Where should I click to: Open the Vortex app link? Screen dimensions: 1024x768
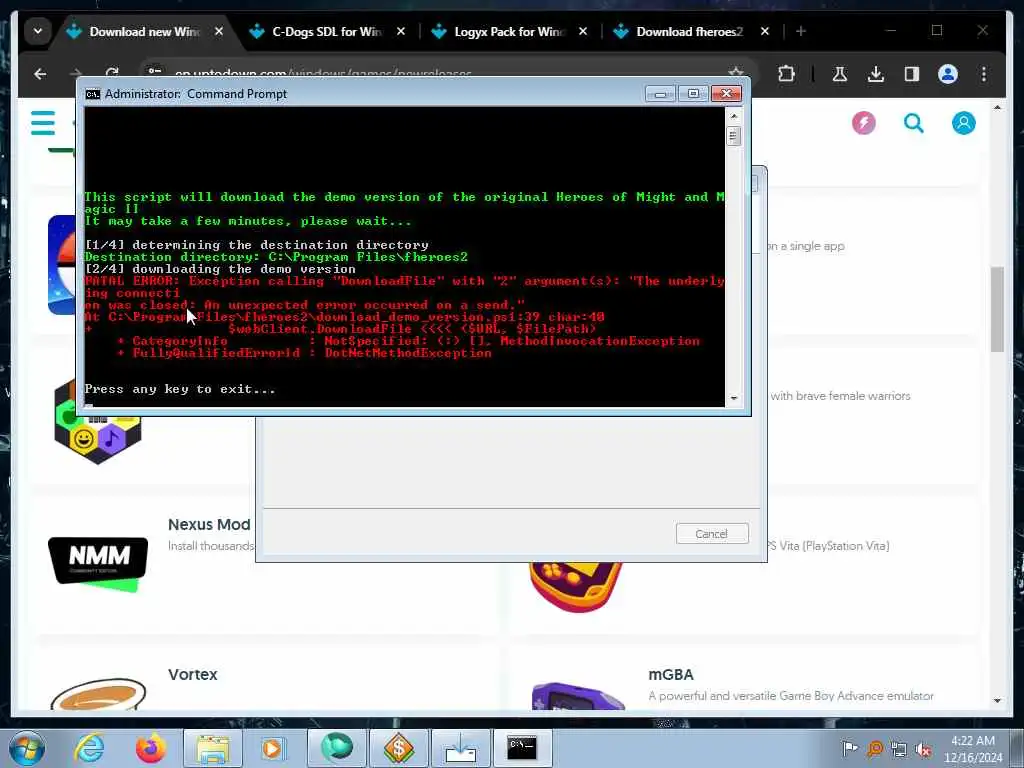point(192,675)
